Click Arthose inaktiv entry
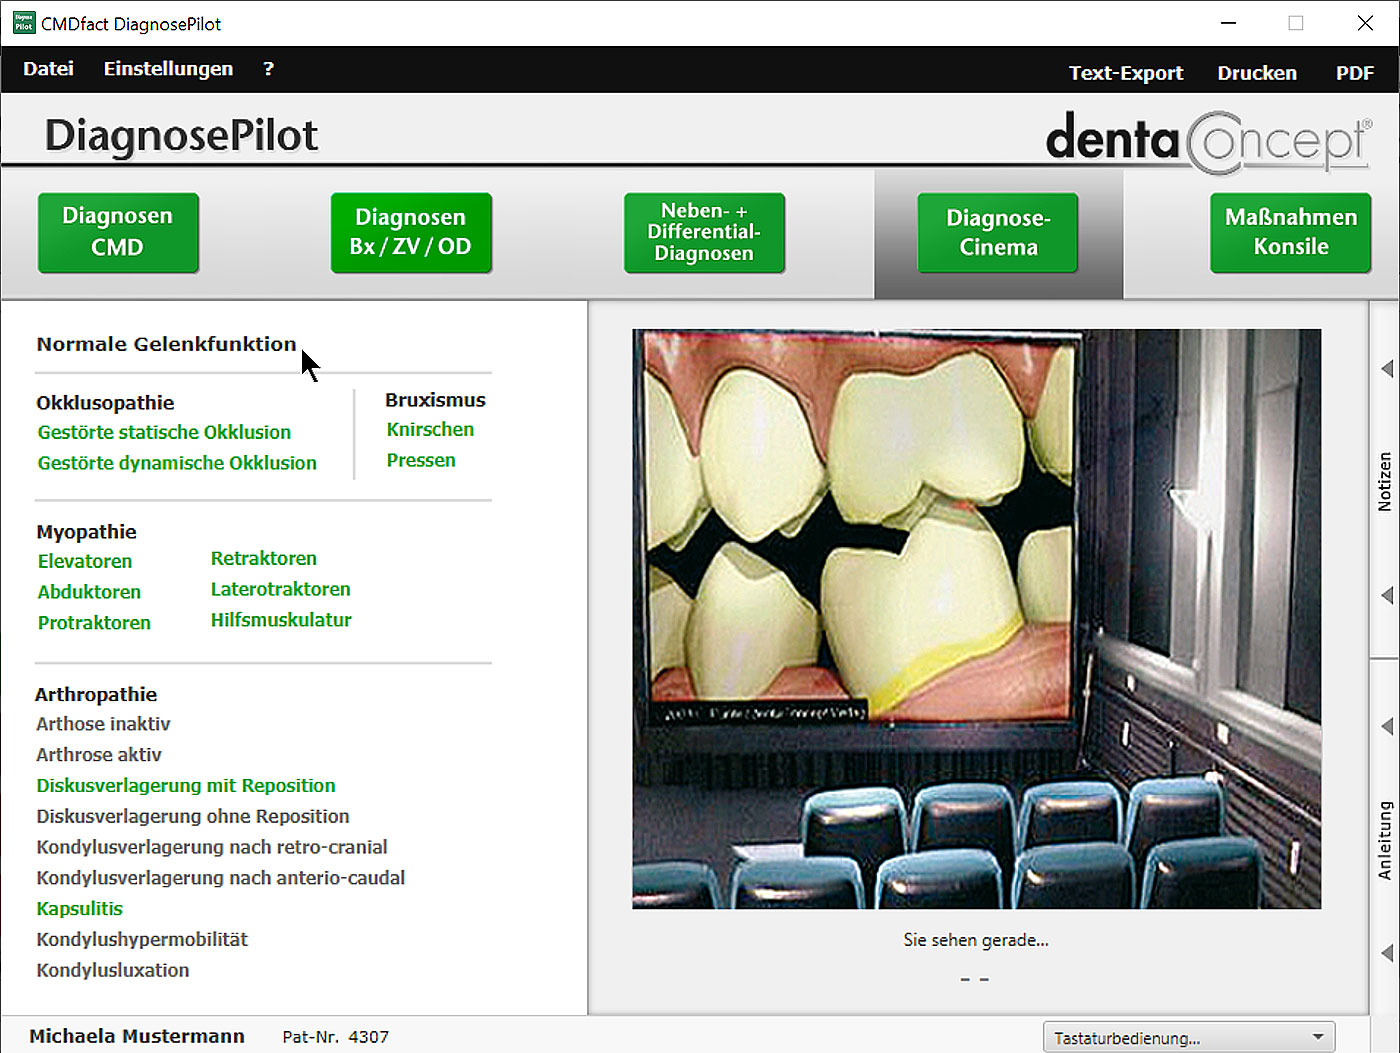1400x1053 pixels. pos(103,724)
